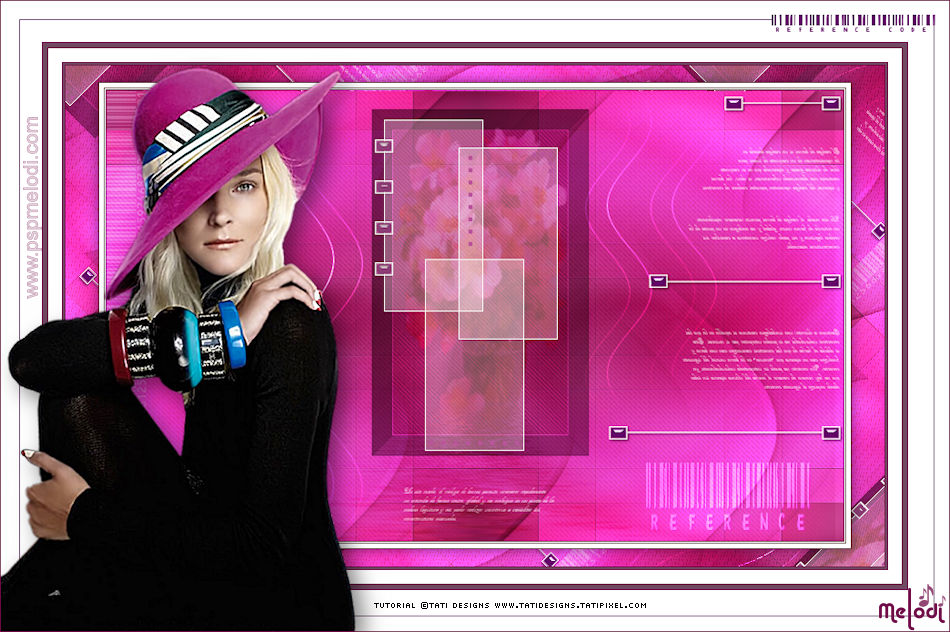The image size is (950, 632).
Task: Click the lowest small square button beside flower frame
Action: [x=384, y=268]
